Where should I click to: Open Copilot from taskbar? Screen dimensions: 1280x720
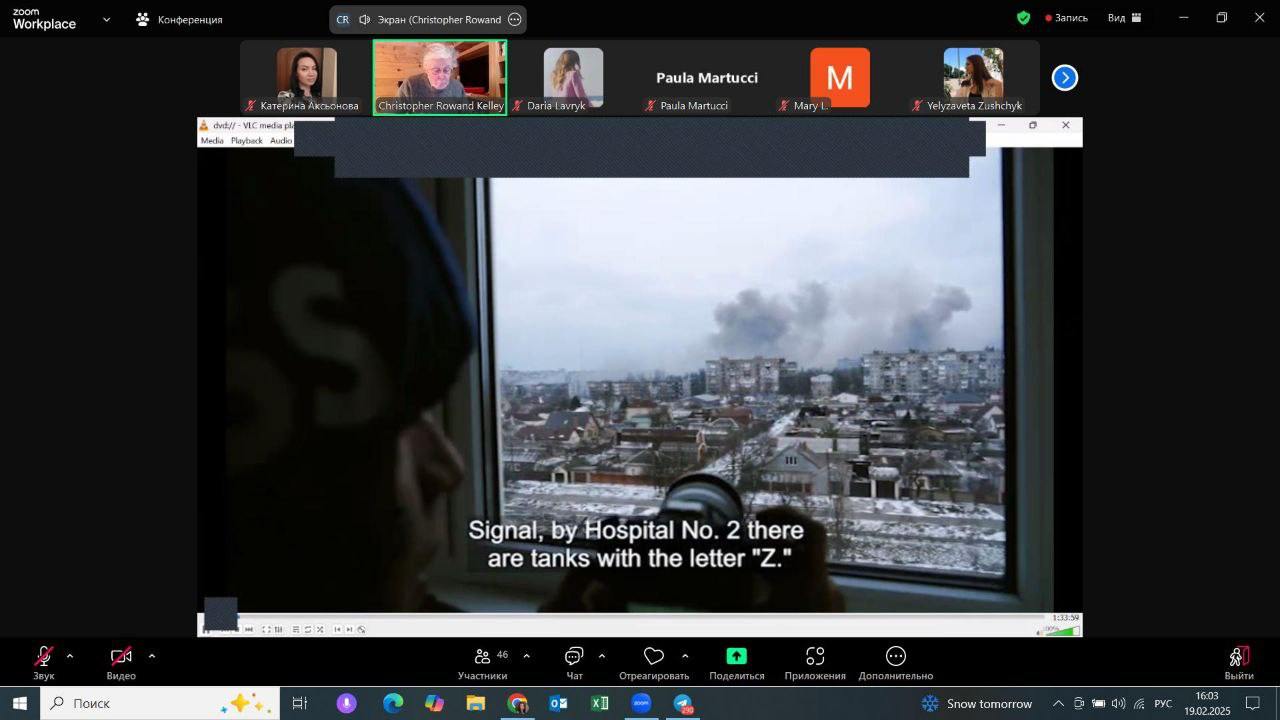click(x=434, y=703)
